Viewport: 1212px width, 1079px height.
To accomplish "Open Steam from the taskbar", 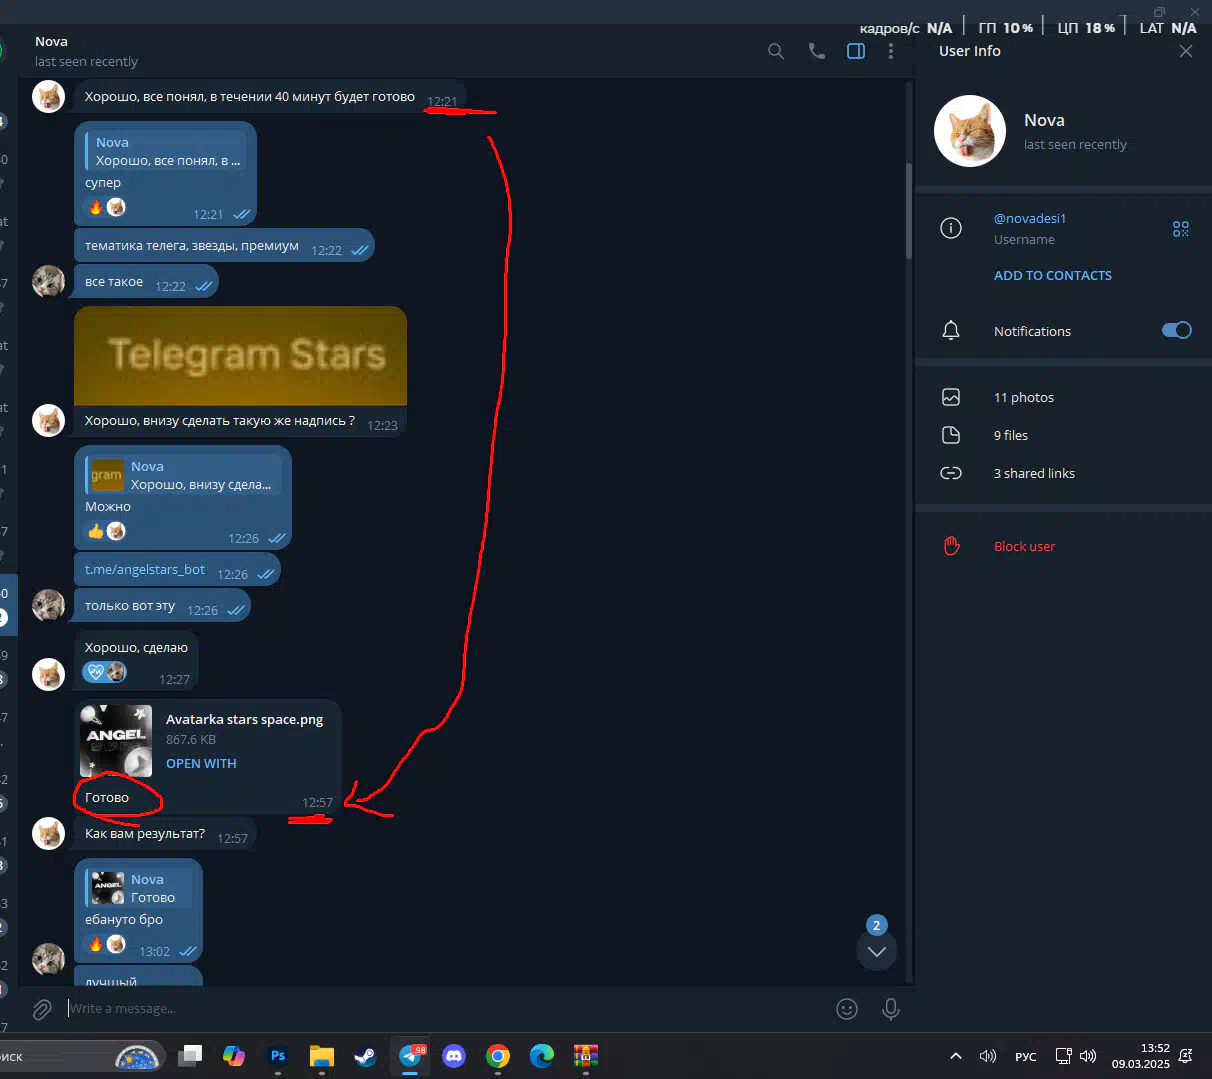I will click(x=366, y=1056).
